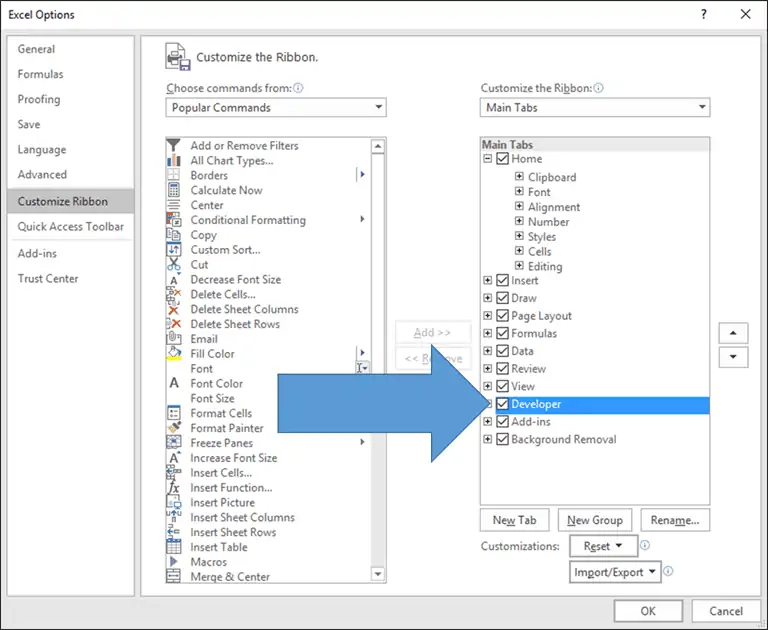768x630 pixels.
Task: Uncheck the Insert tab checkbox
Action: point(502,280)
